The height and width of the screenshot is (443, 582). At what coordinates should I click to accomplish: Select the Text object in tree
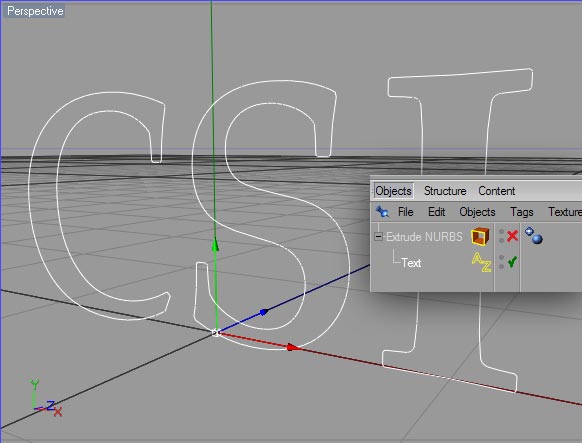(x=411, y=263)
